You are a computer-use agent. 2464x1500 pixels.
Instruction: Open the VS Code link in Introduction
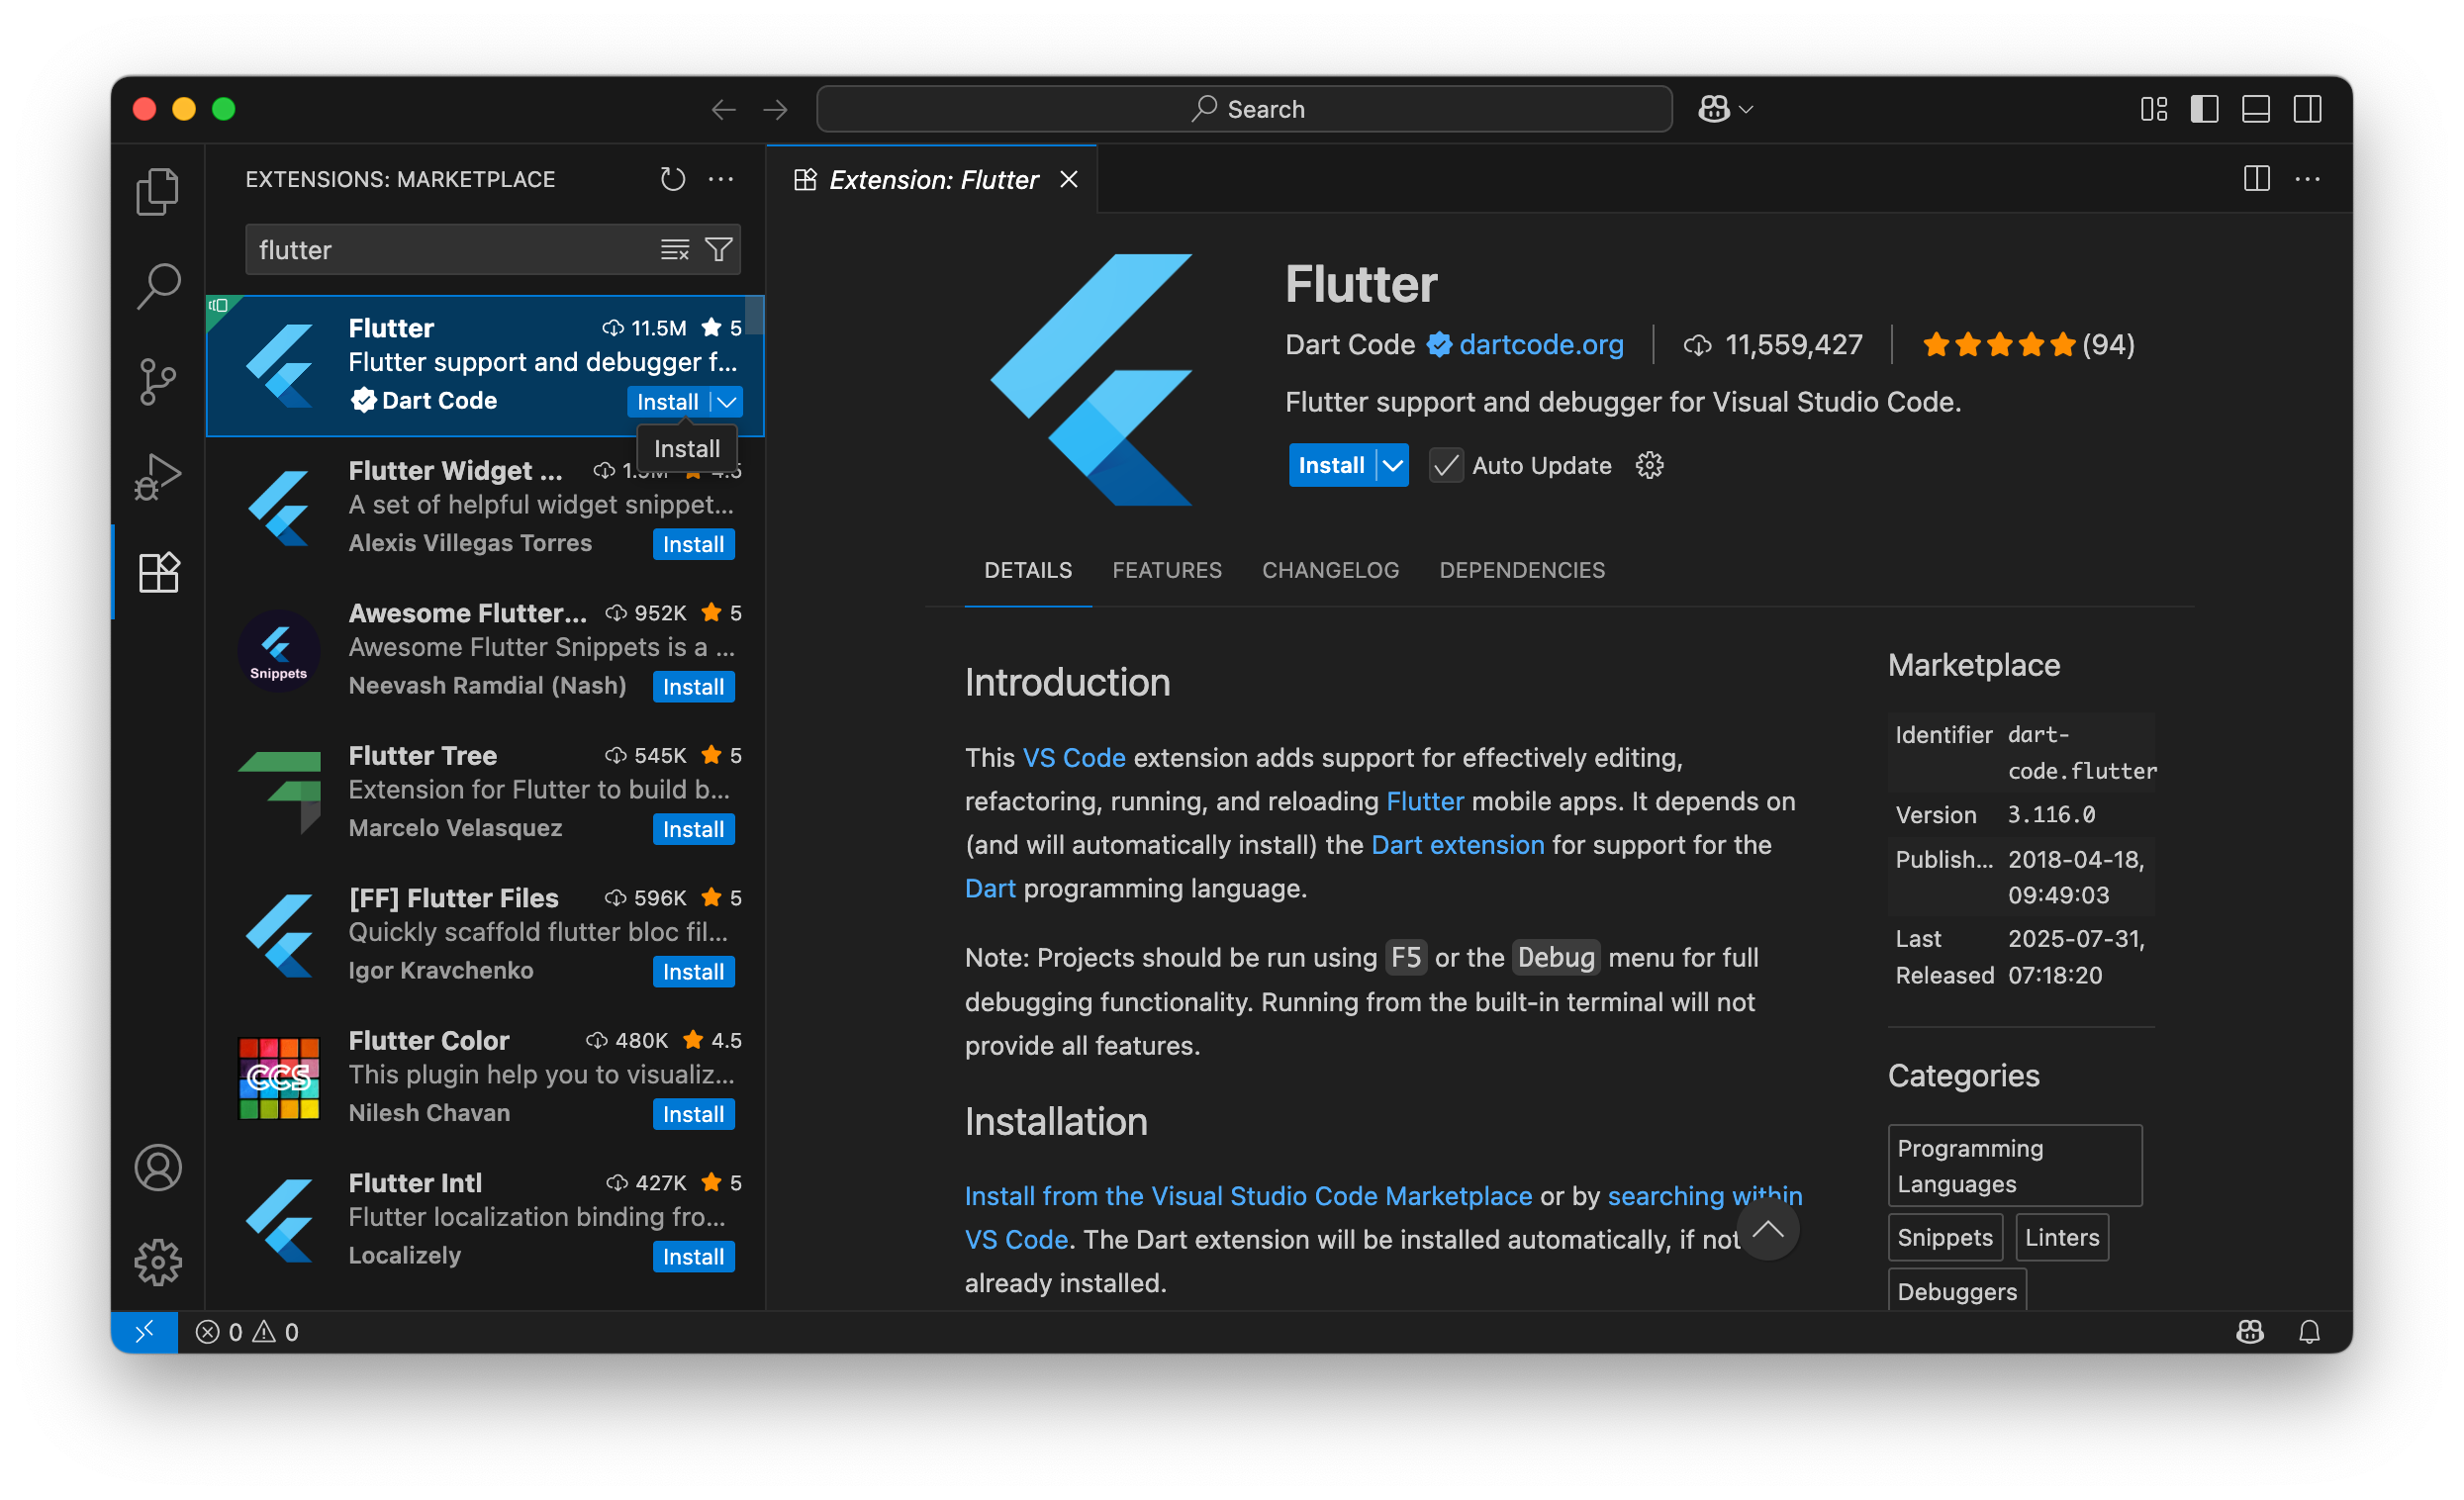click(x=1074, y=758)
